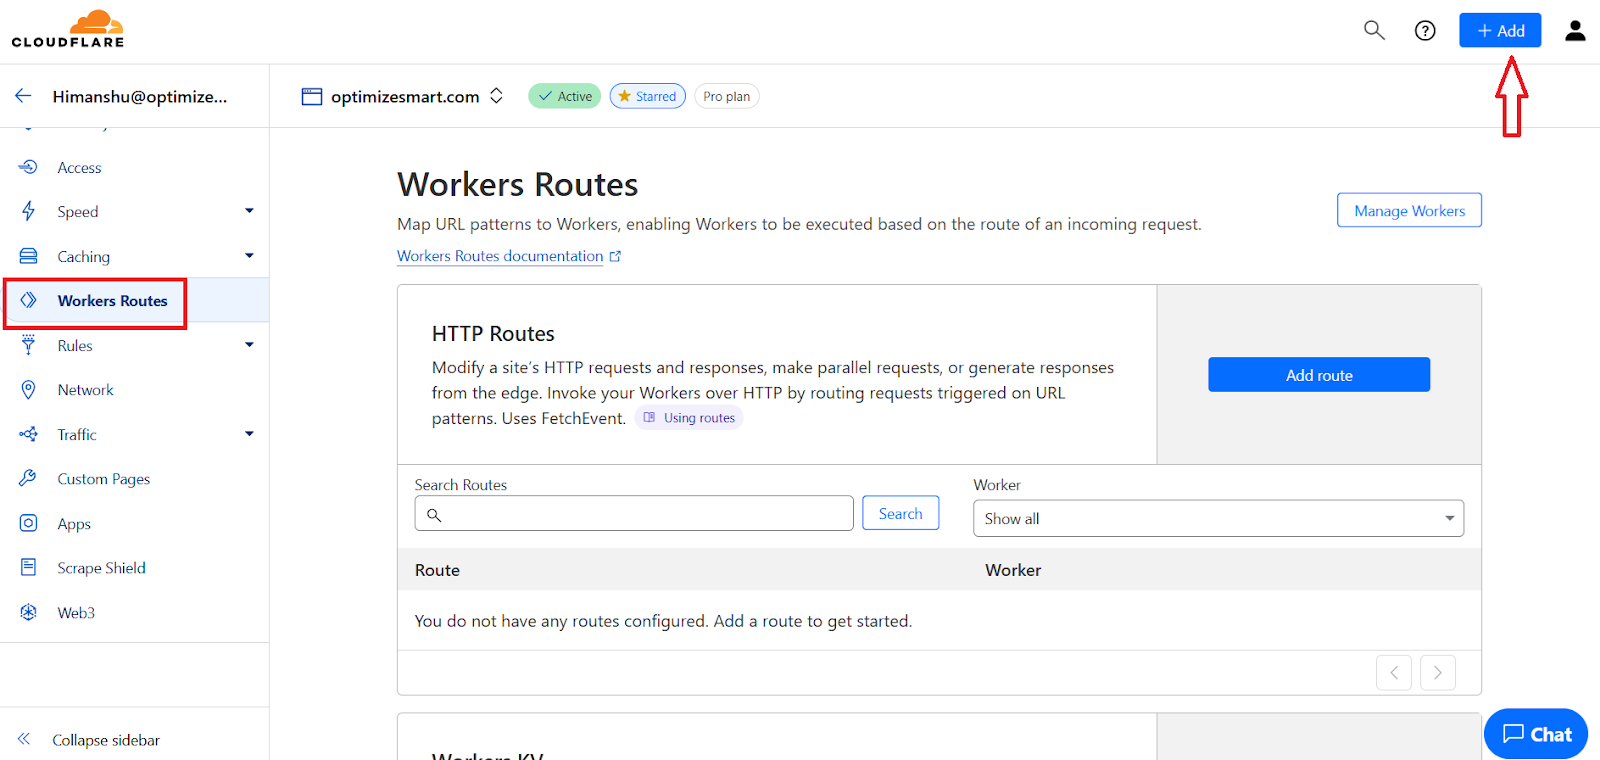Click the blue Add button in header
The width and height of the screenshot is (1600, 760).
(x=1500, y=30)
